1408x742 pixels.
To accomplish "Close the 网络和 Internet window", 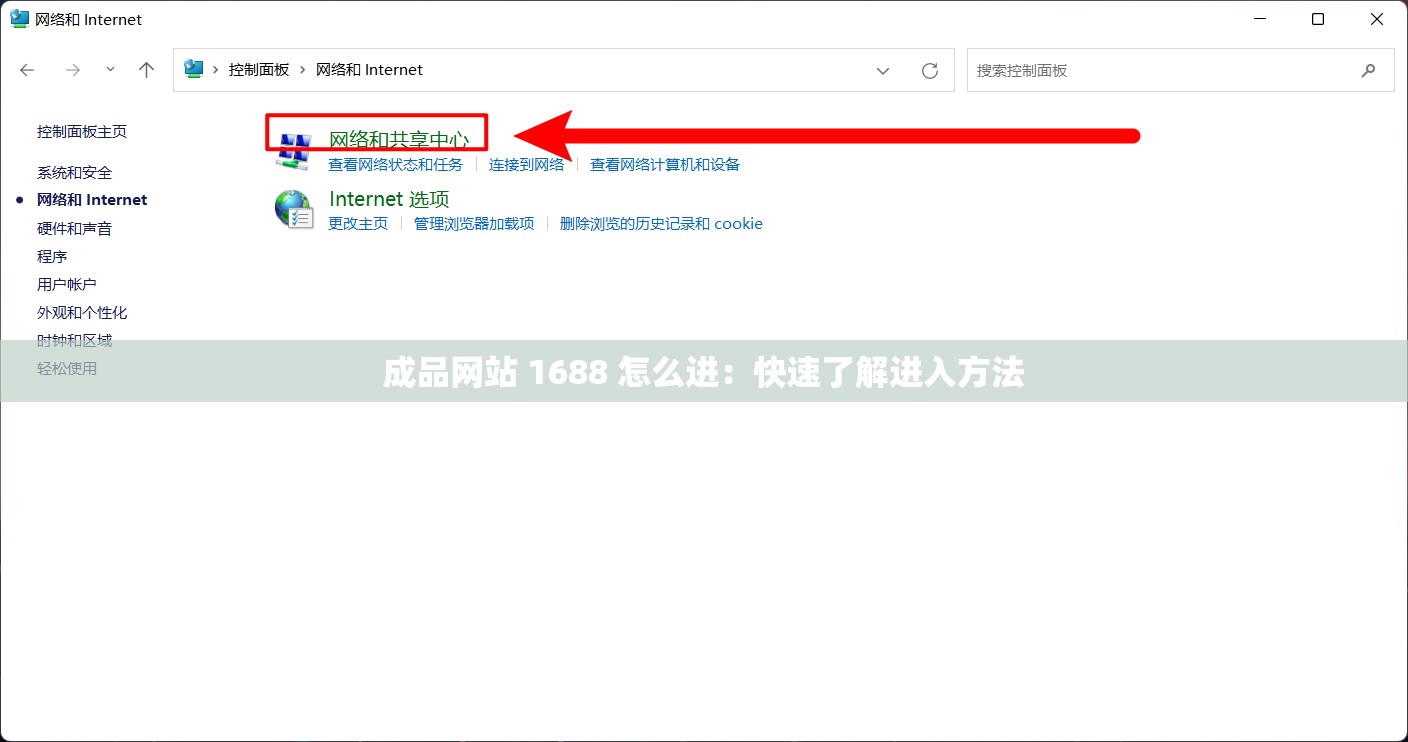I will point(1376,19).
